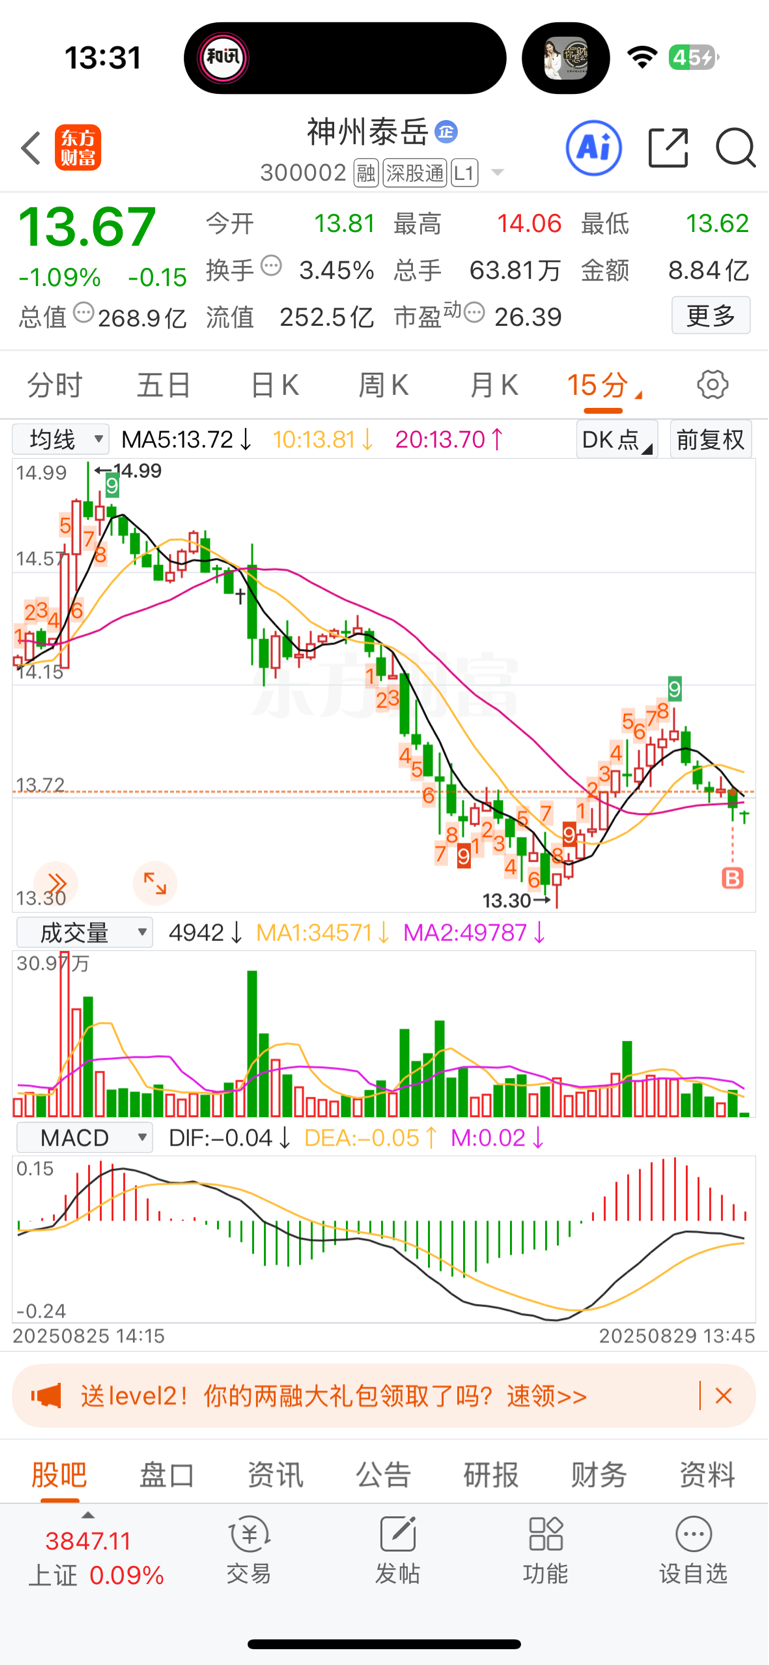
Task: Open the Ai assistant icon
Action: (x=594, y=148)
